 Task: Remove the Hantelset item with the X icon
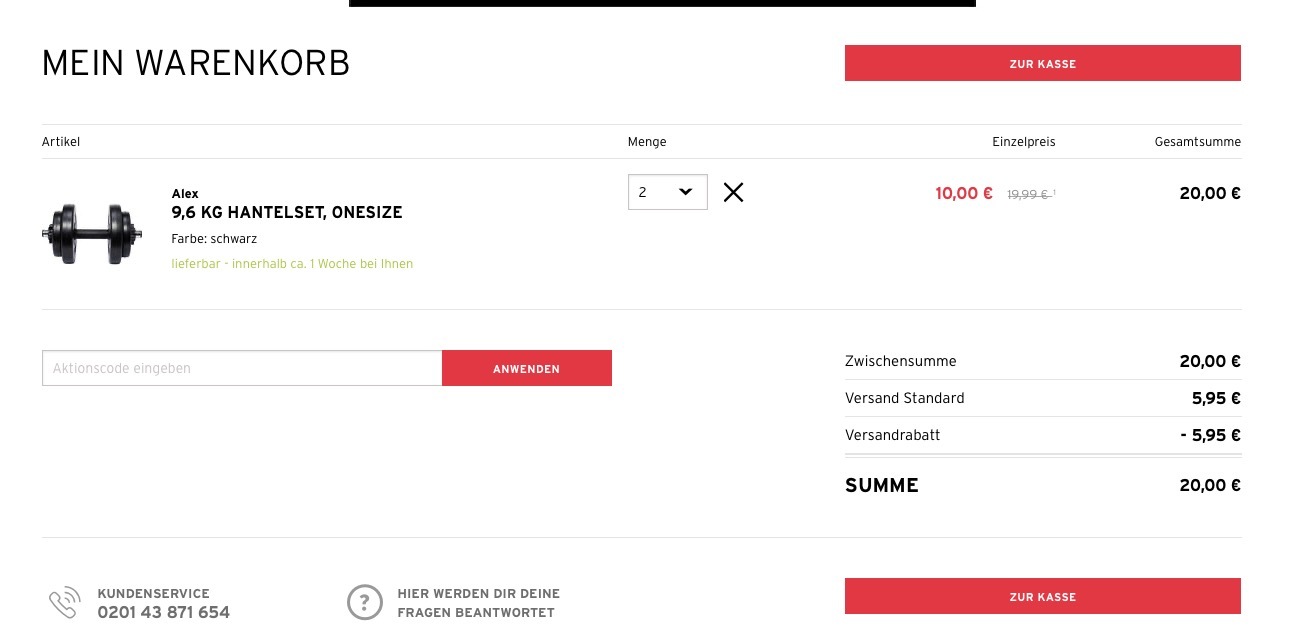coord(733,192)
